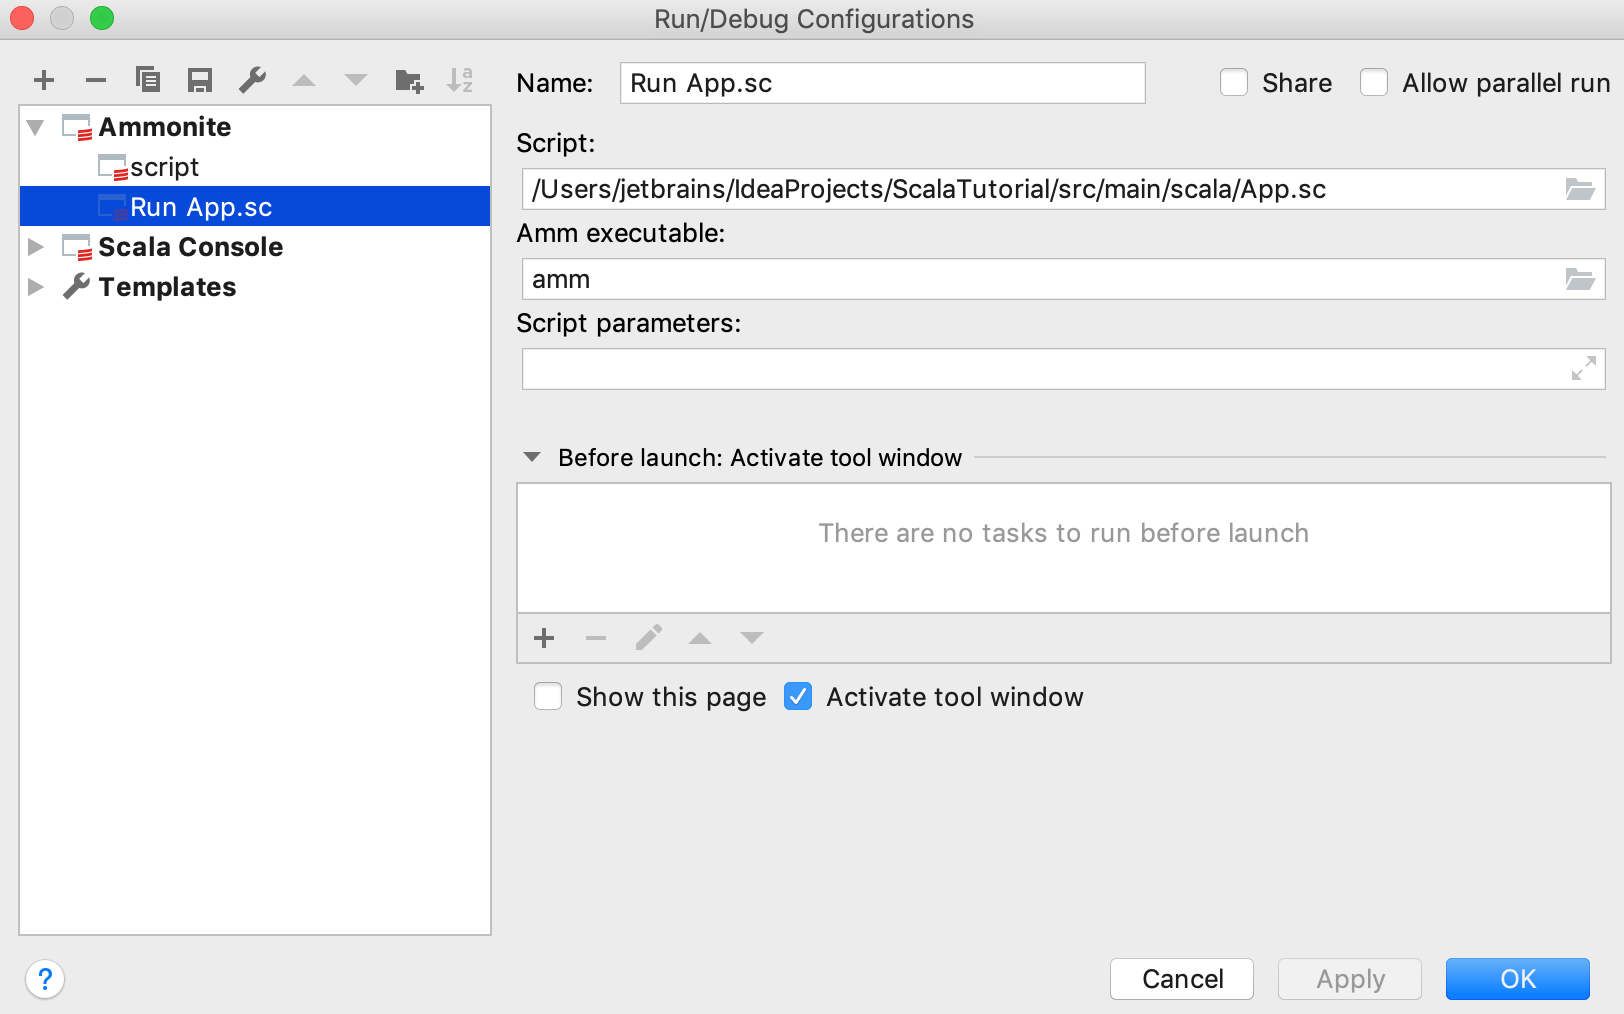Save the current configuration

199,80
